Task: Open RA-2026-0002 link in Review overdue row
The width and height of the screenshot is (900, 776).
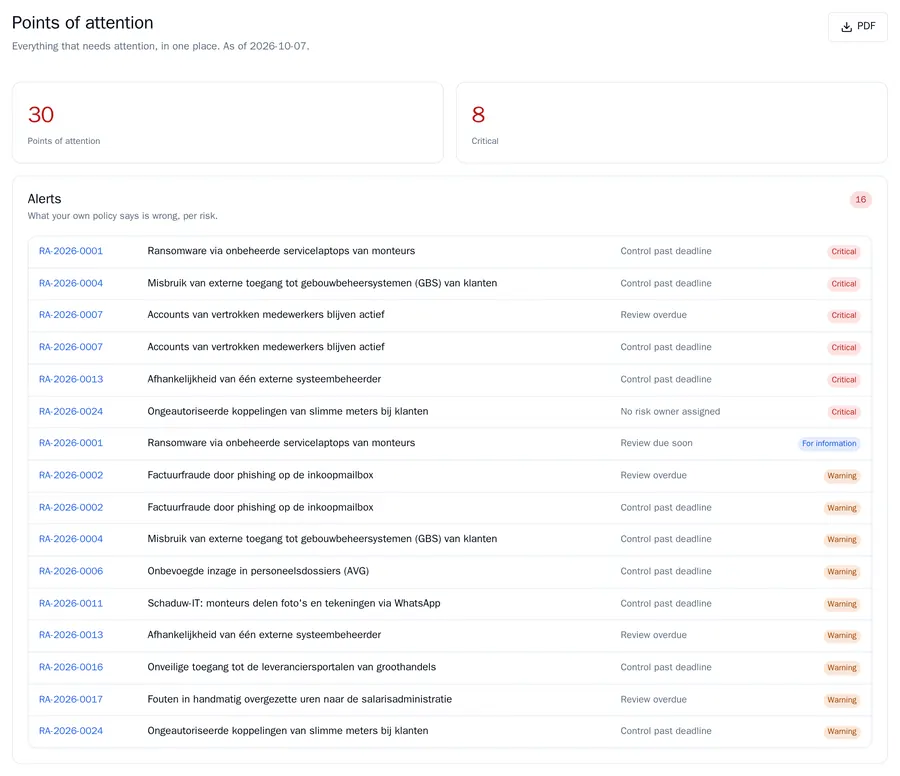Action: coord(71,475)
